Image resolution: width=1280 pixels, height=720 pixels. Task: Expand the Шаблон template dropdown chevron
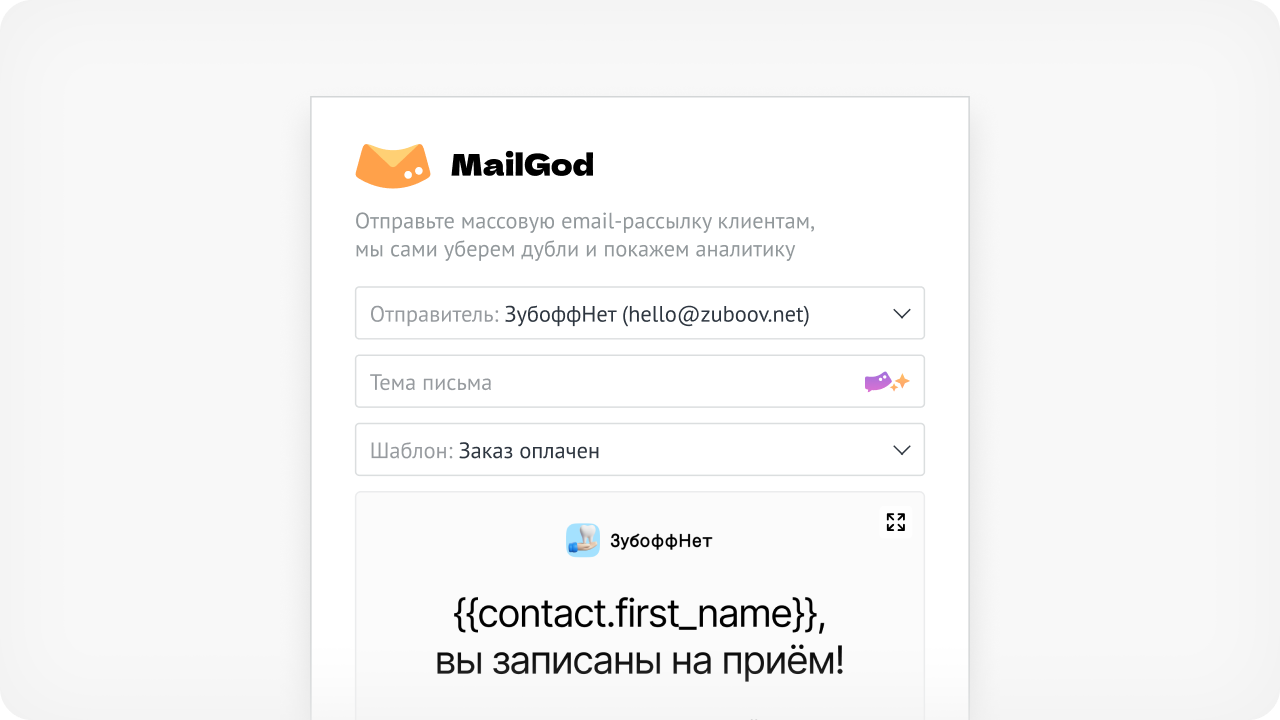tap(902, 450)
